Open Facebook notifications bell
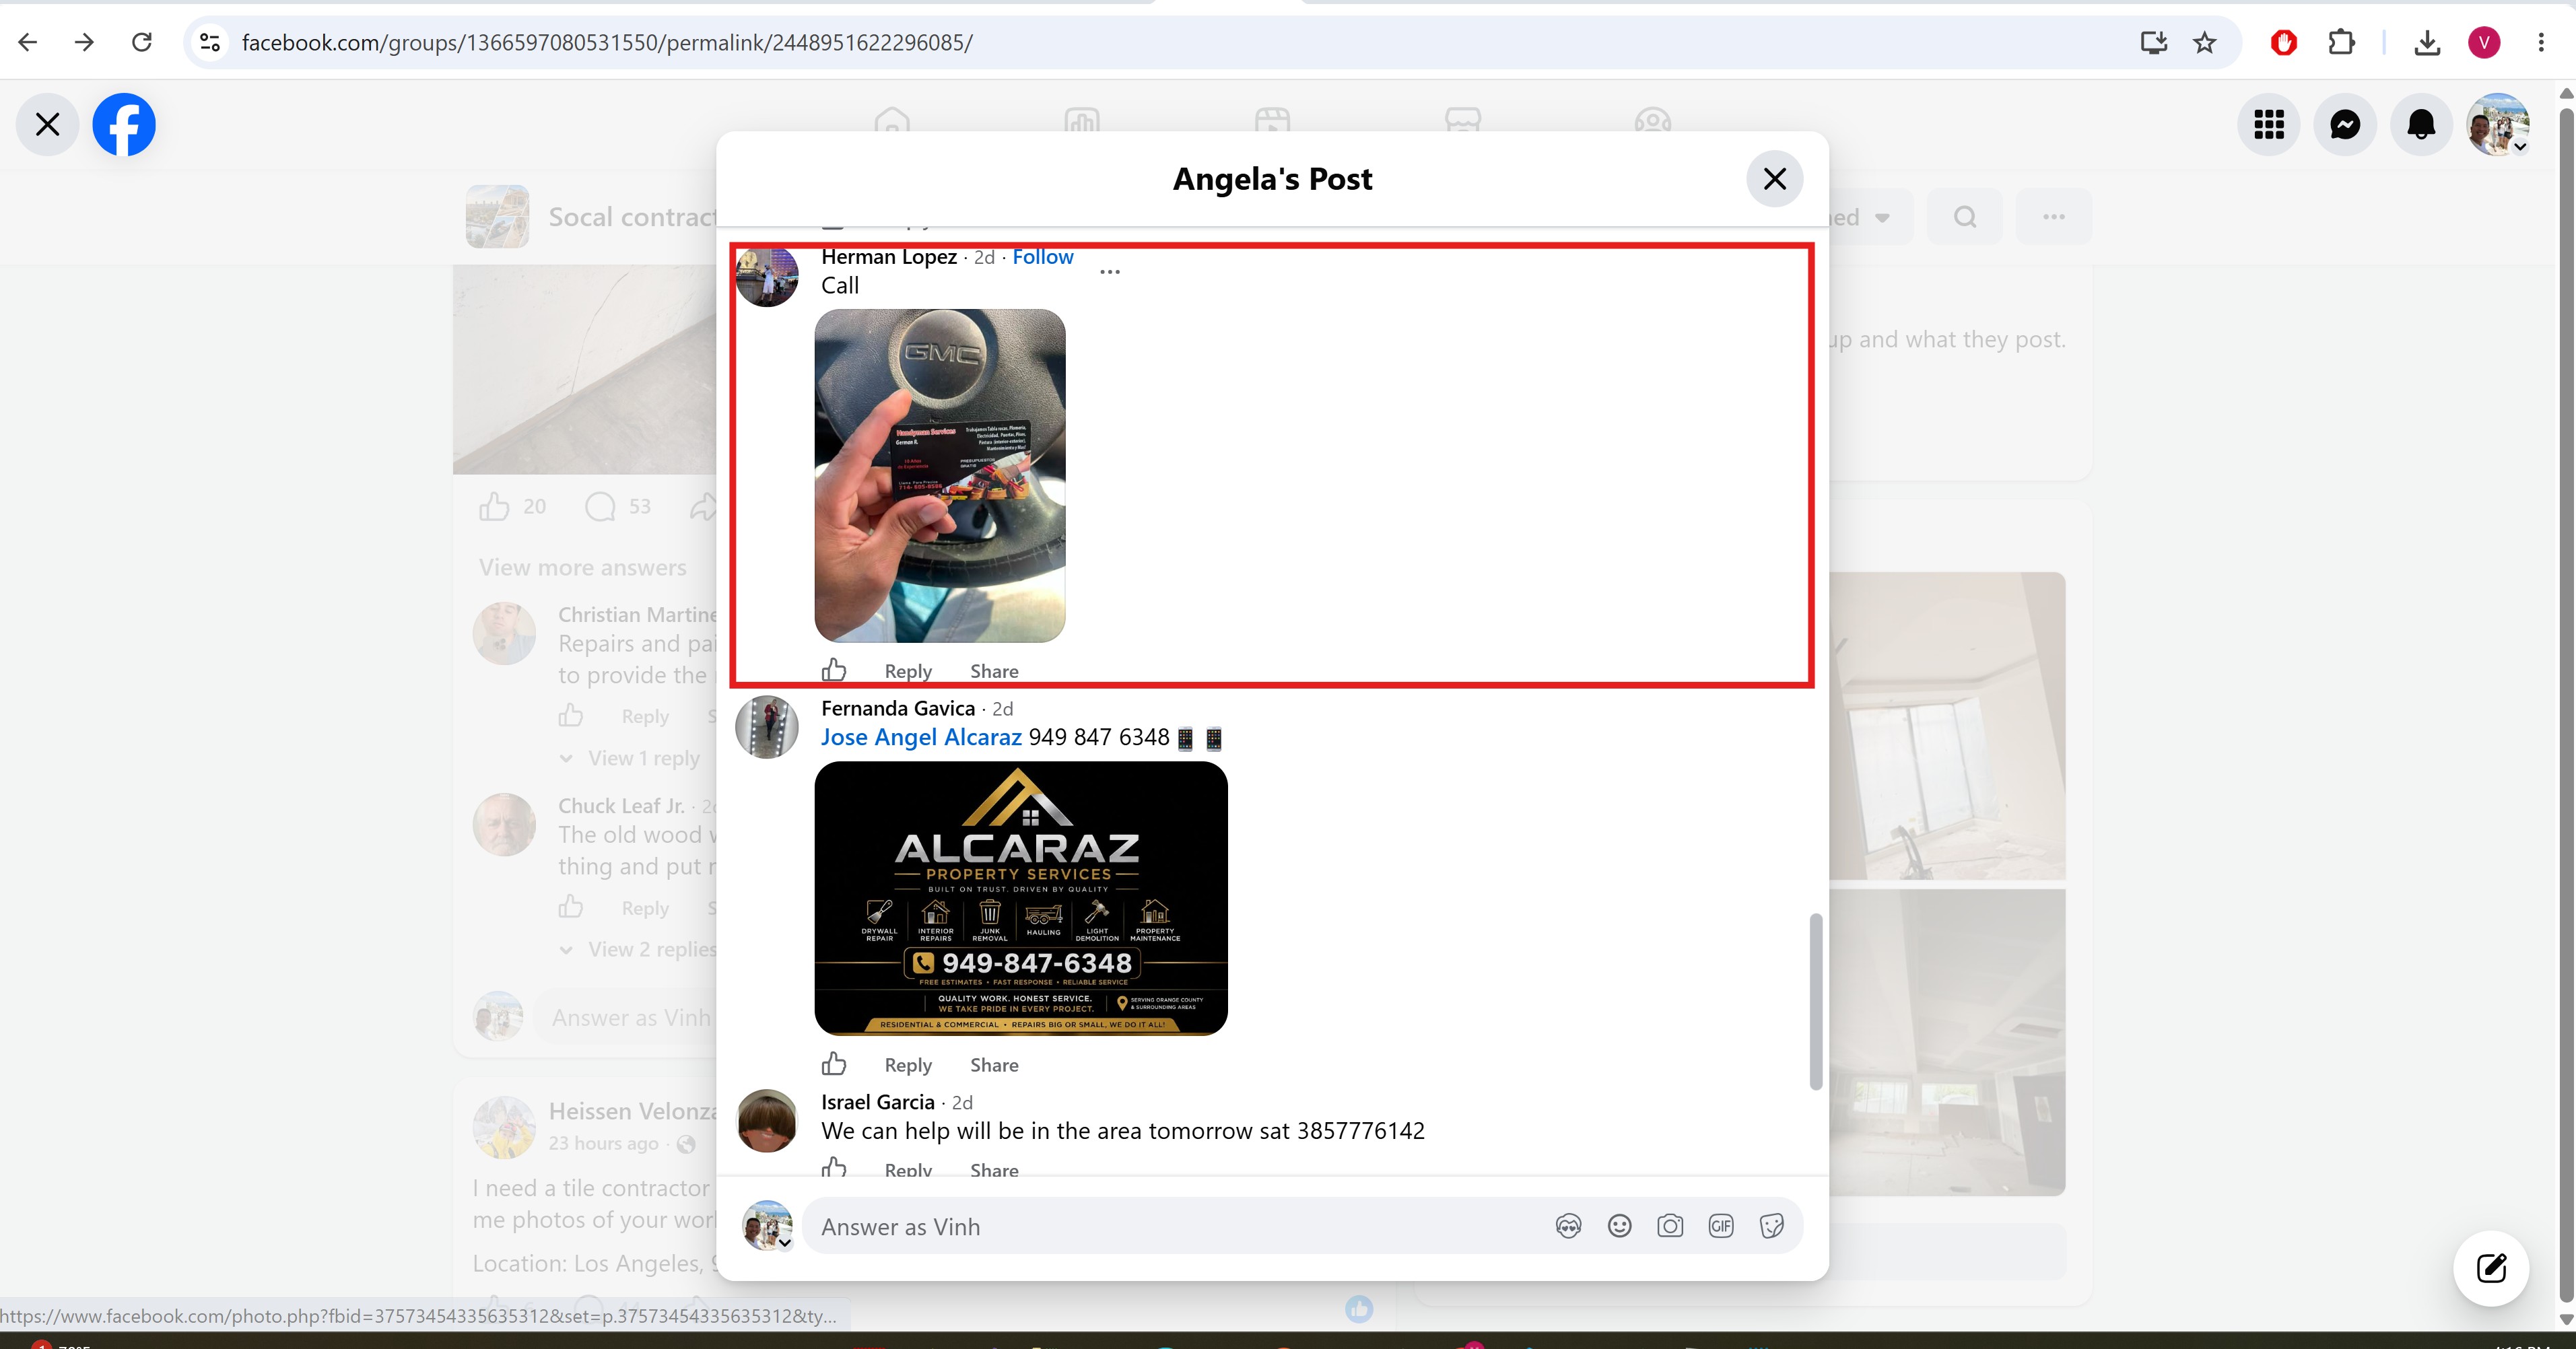The height and width of the screenshot is (1349, 2576). point(2421,125)
